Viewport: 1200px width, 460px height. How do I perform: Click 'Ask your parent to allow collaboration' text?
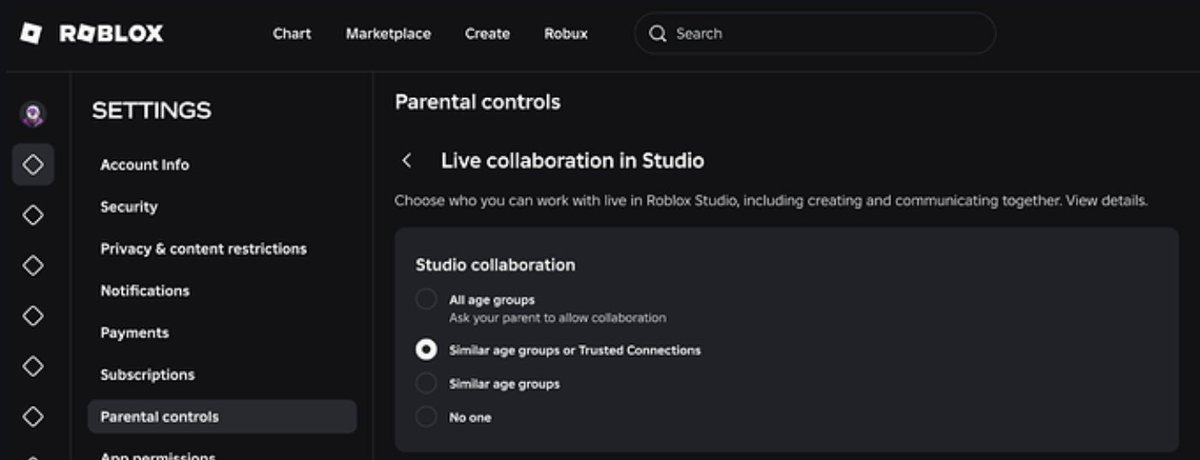coord(558,318)
